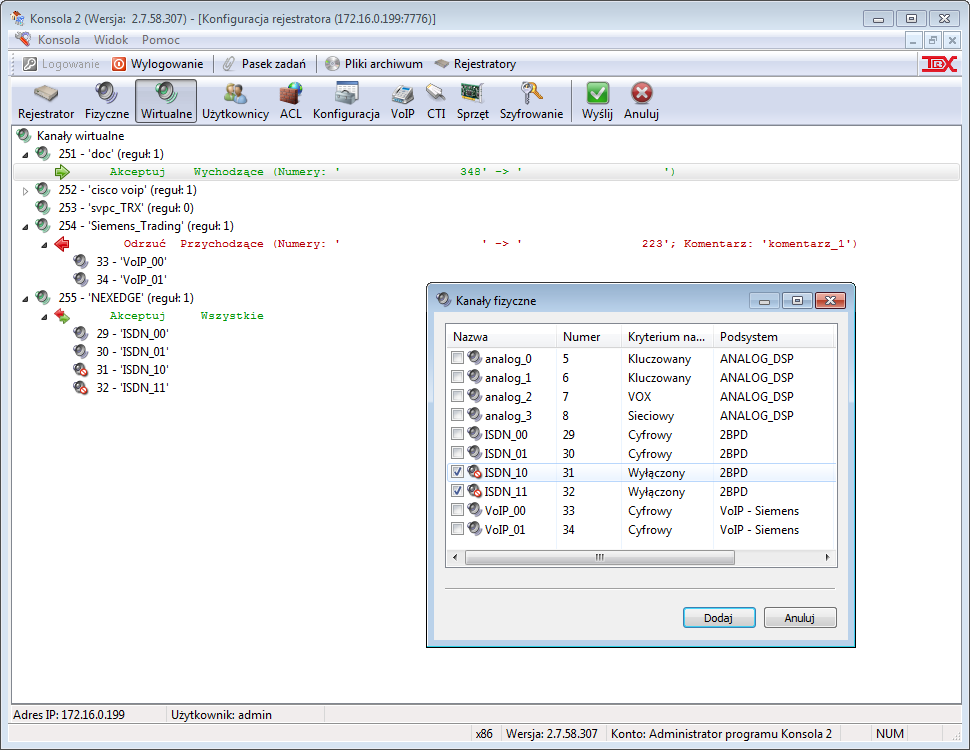Click the green Wyślij send icon
This screenshot has width=970, height=750.
click(x=597, y=93)
